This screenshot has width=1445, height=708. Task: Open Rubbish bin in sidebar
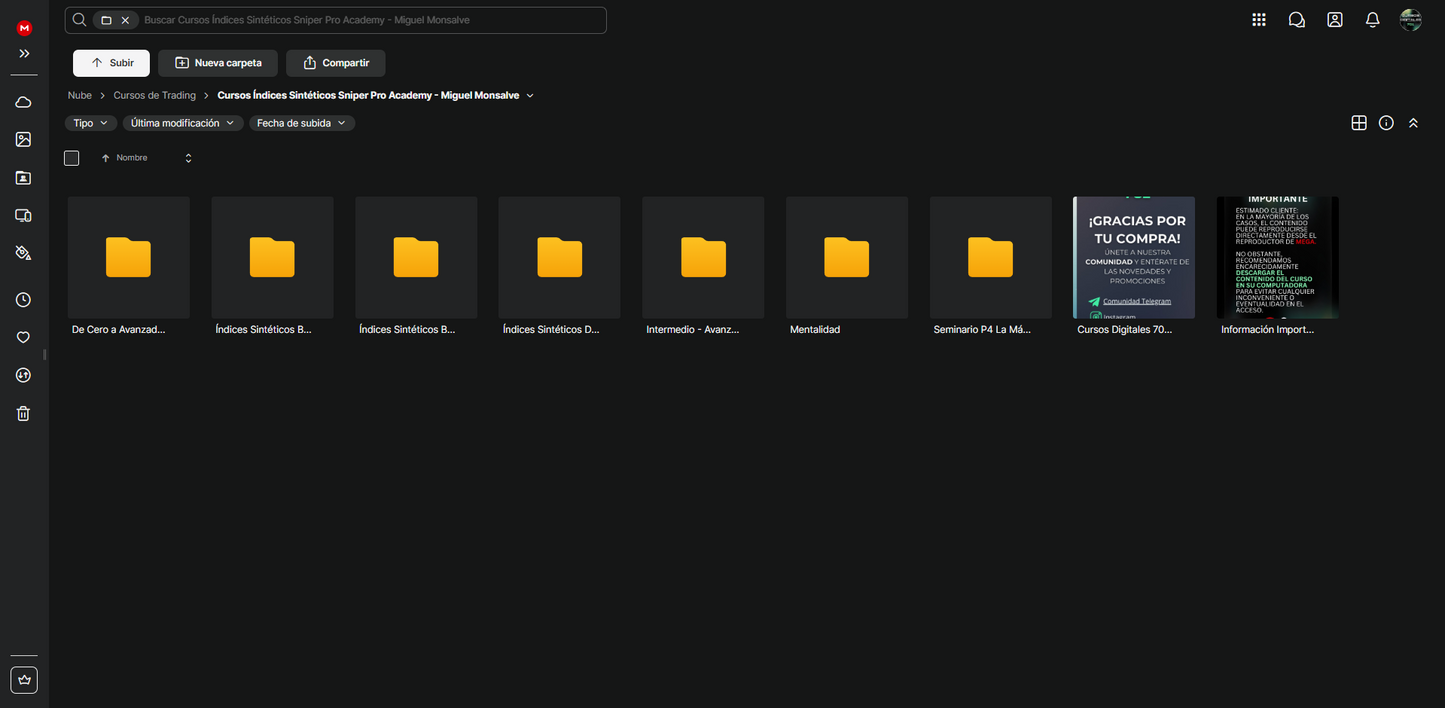[x=24, y=414]
